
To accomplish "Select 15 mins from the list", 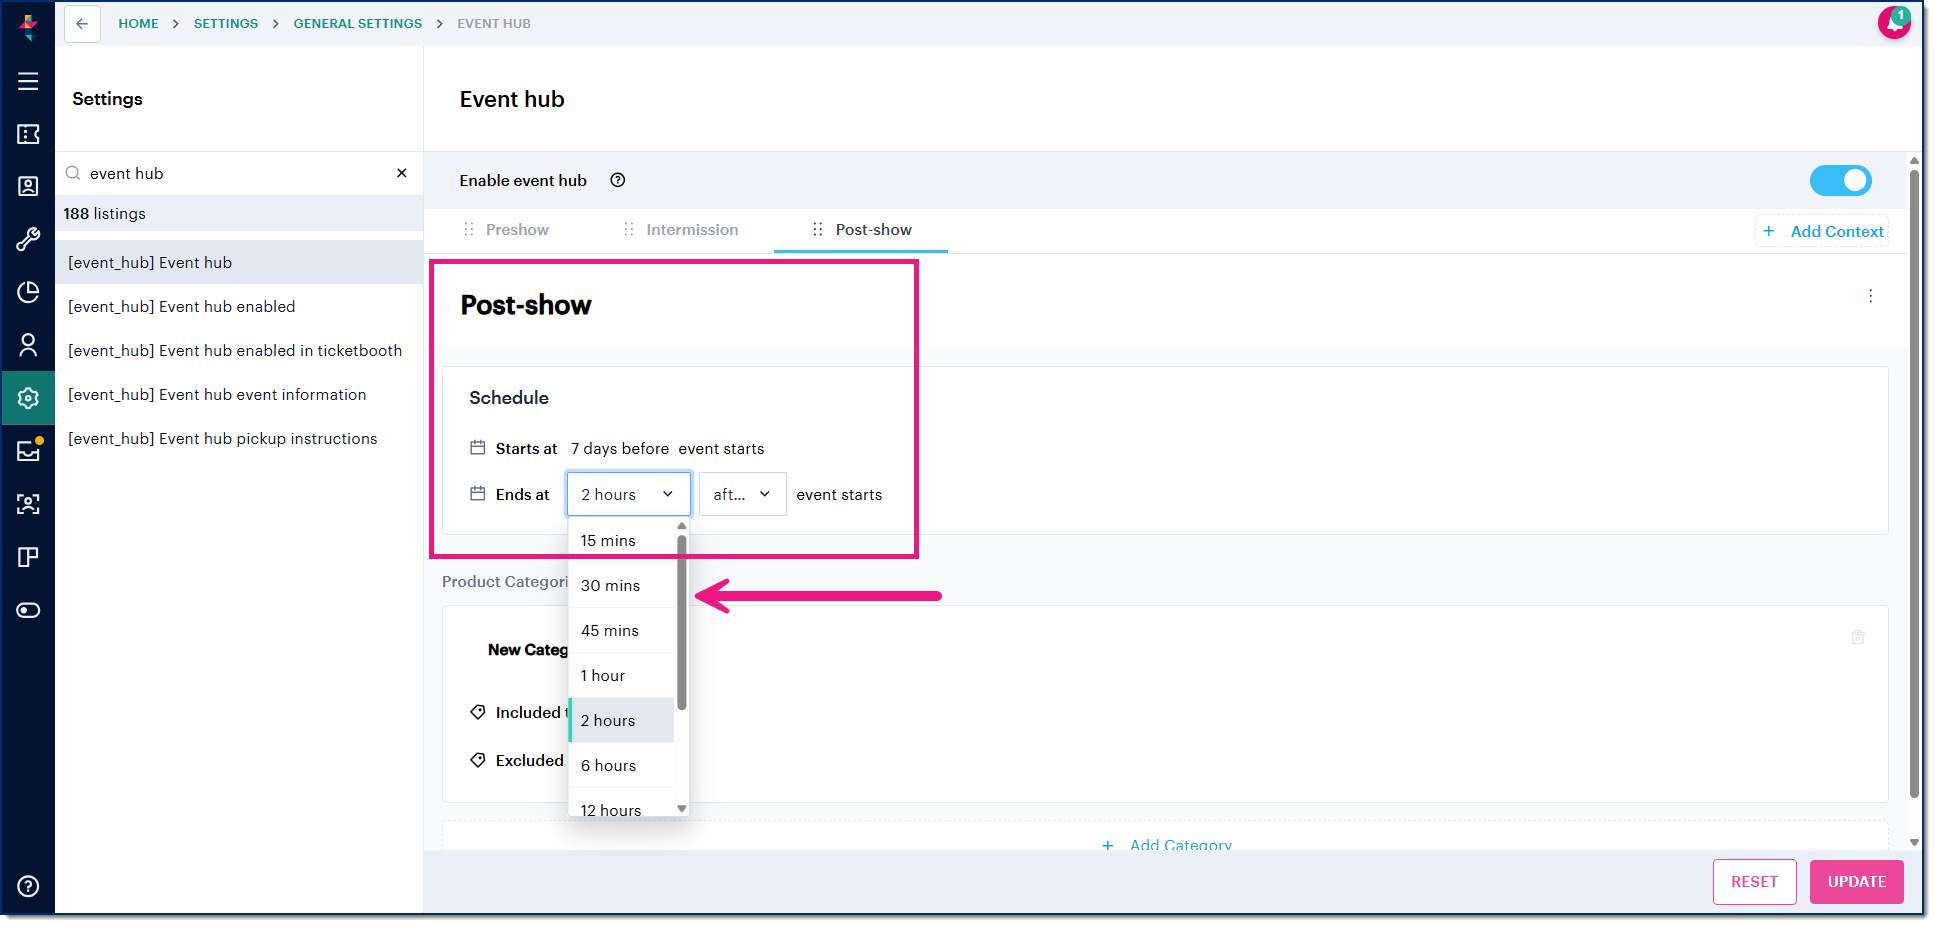I will tap(622, 540).
